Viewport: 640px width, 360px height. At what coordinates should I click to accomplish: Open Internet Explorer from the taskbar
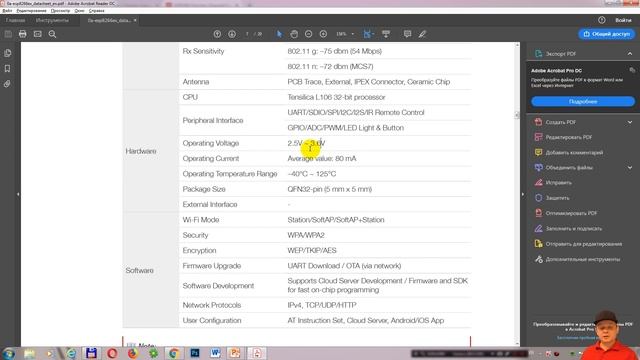(x=71, y=353)
